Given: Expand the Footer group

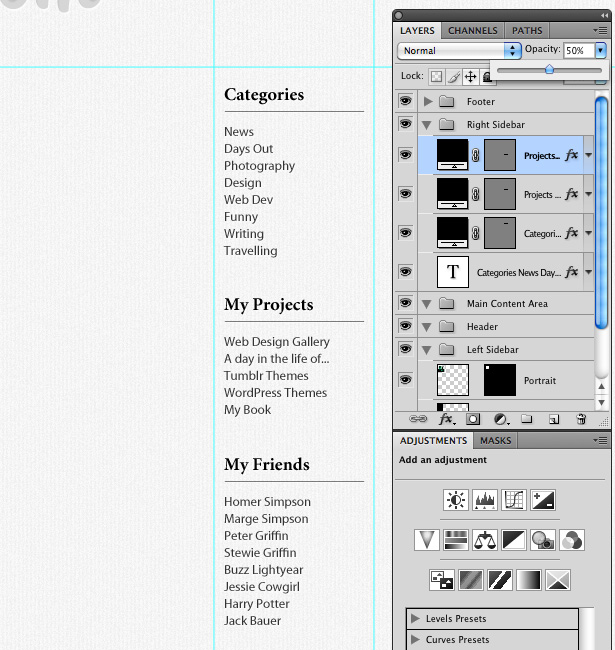Looking at the screenshot, I should click(428, 102).
